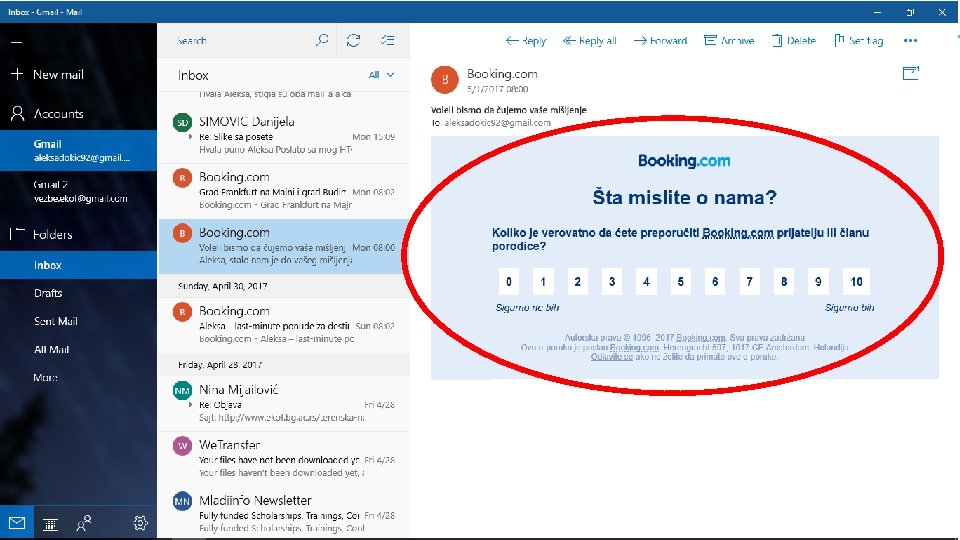The width and height of the screenshot is (960, 540).
Task: Forward the open message
Action: 660,41
